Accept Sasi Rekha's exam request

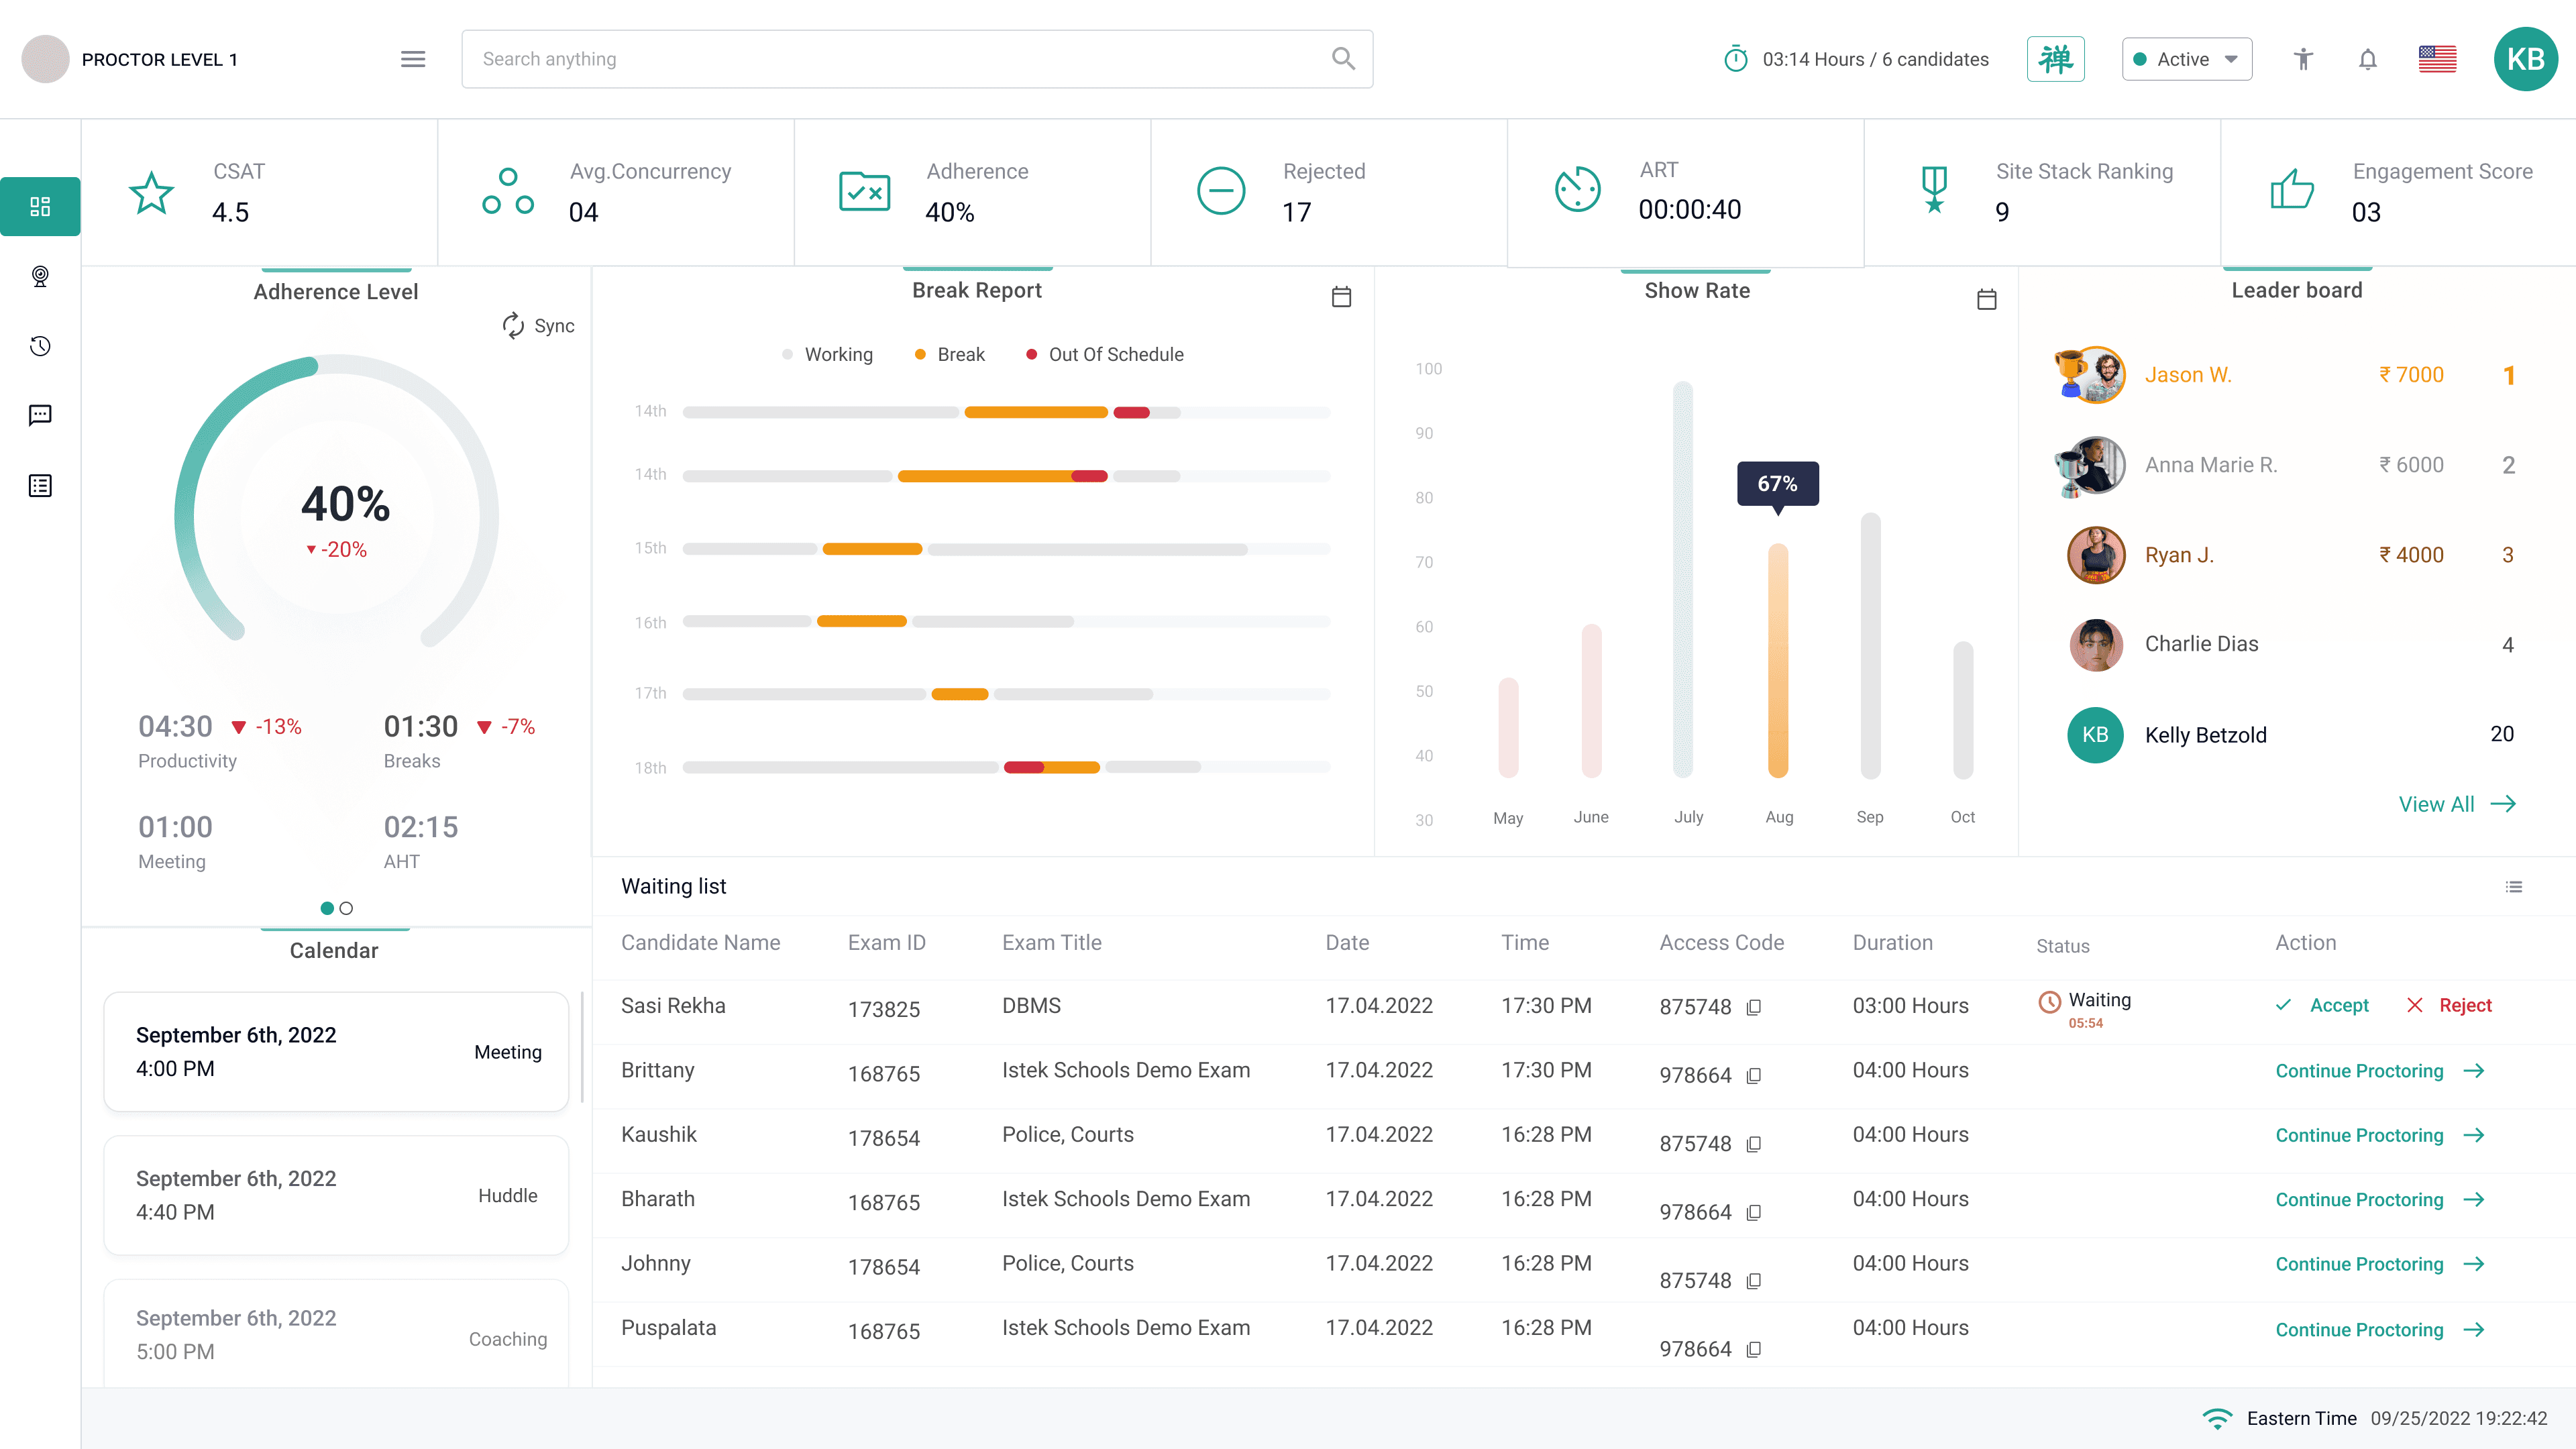click(2322, 1005)
